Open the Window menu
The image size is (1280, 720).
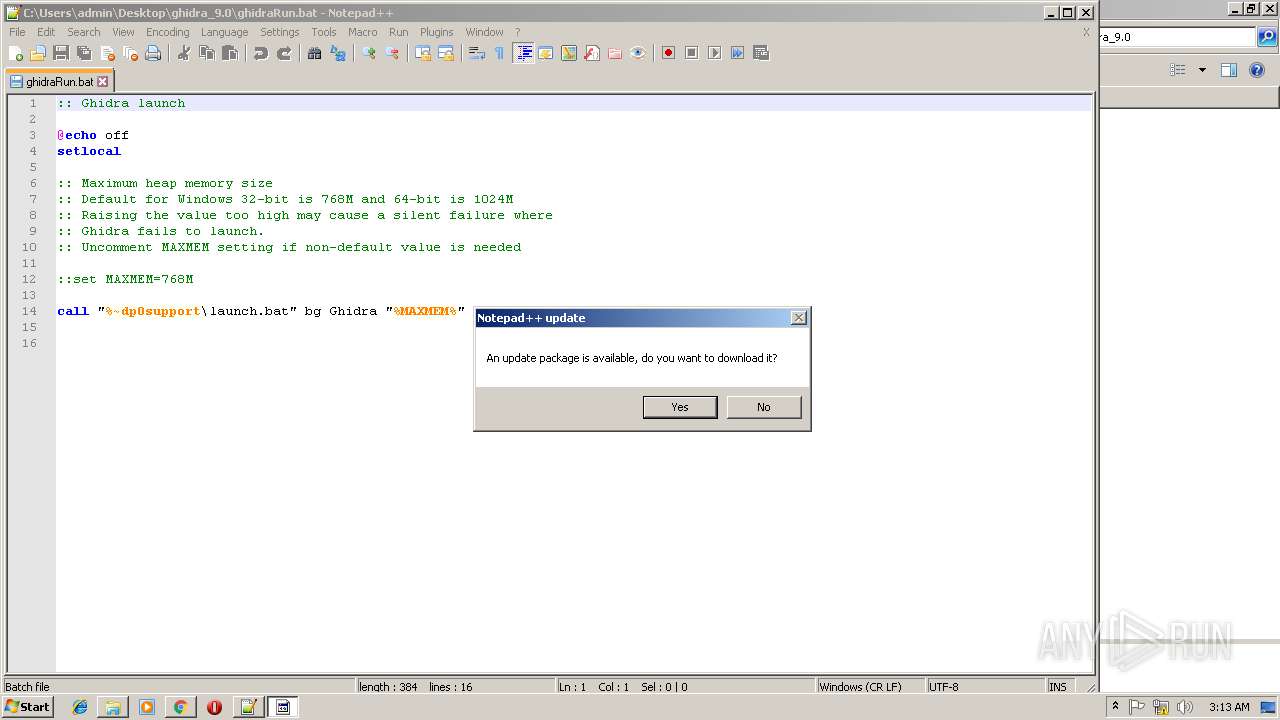[x=485, y=32]
